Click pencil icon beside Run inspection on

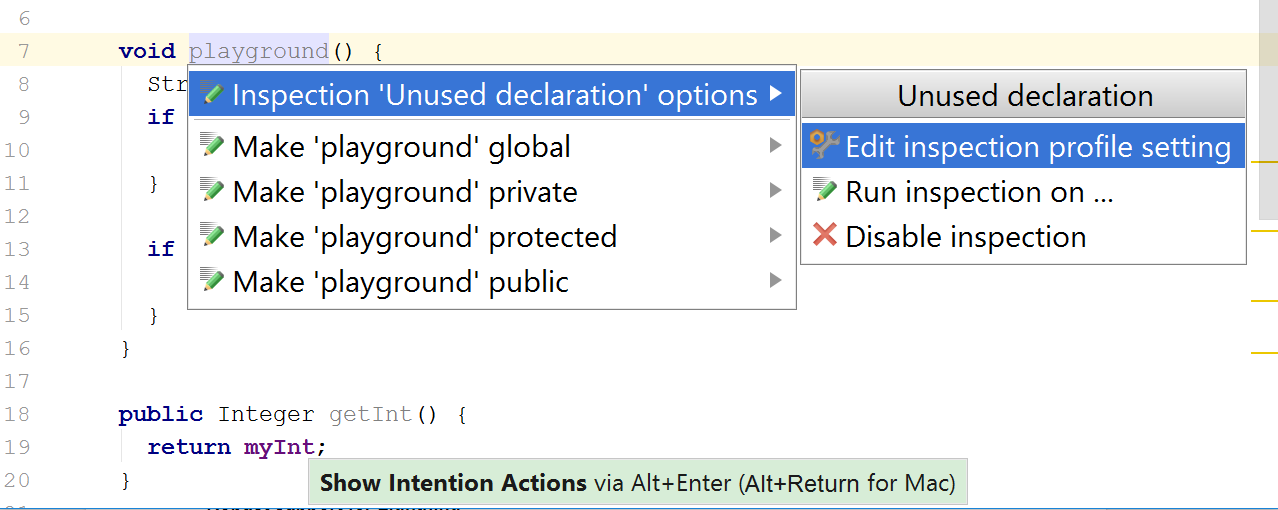click(x=824, y=191)
